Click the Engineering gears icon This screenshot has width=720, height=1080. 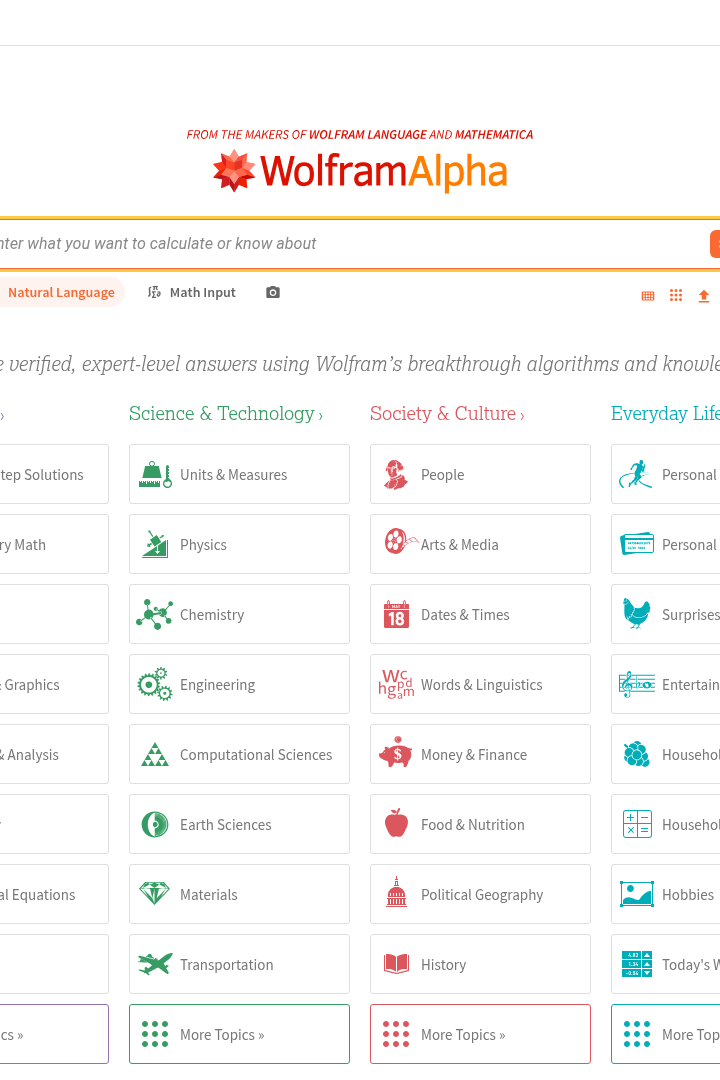[155, 684]
